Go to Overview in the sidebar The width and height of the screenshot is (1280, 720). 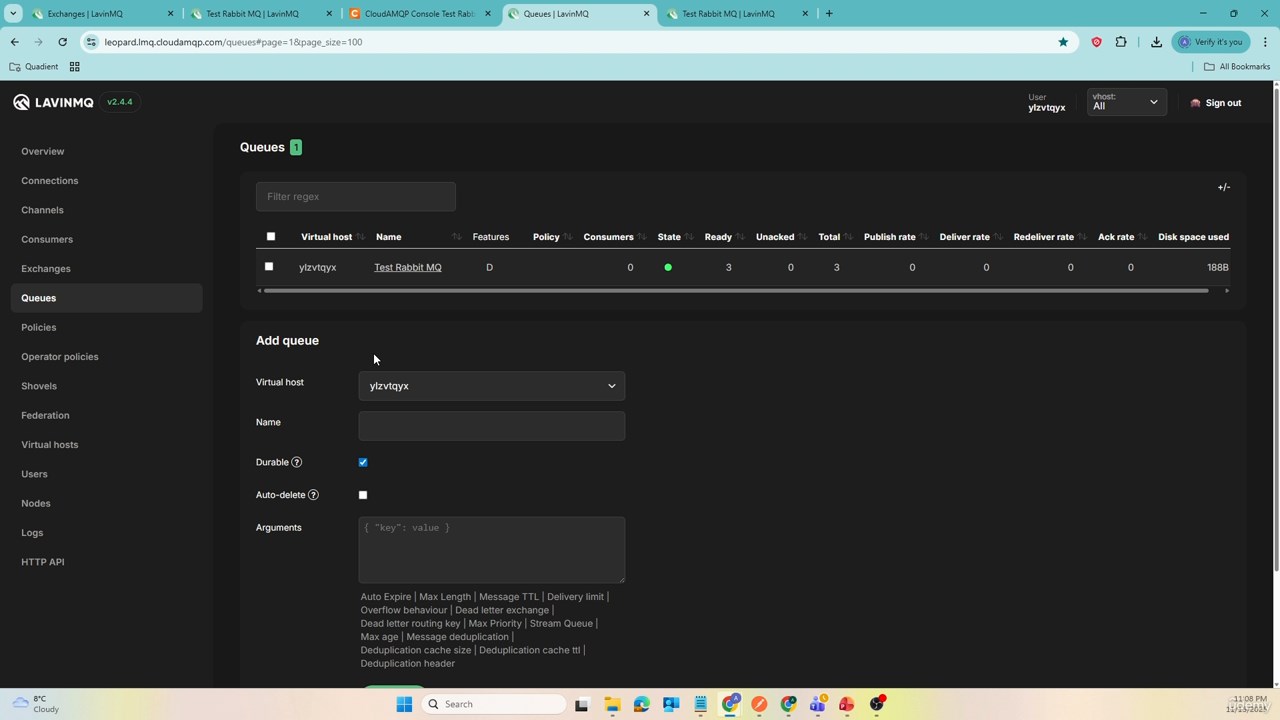coord(43,151)
